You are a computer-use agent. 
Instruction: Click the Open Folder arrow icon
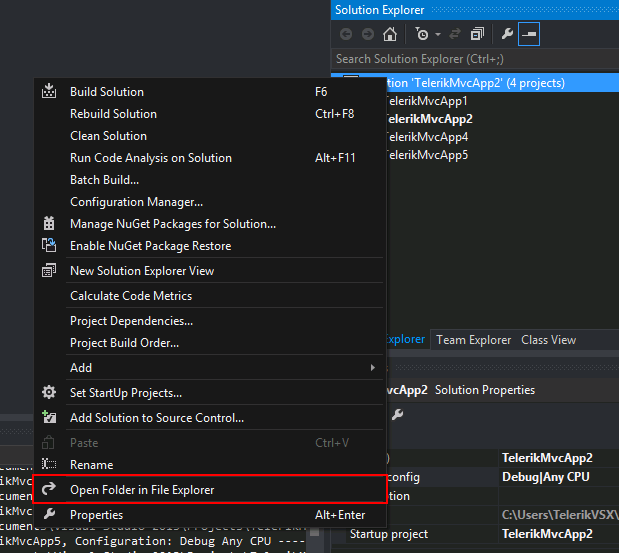(x=49, y=489)
